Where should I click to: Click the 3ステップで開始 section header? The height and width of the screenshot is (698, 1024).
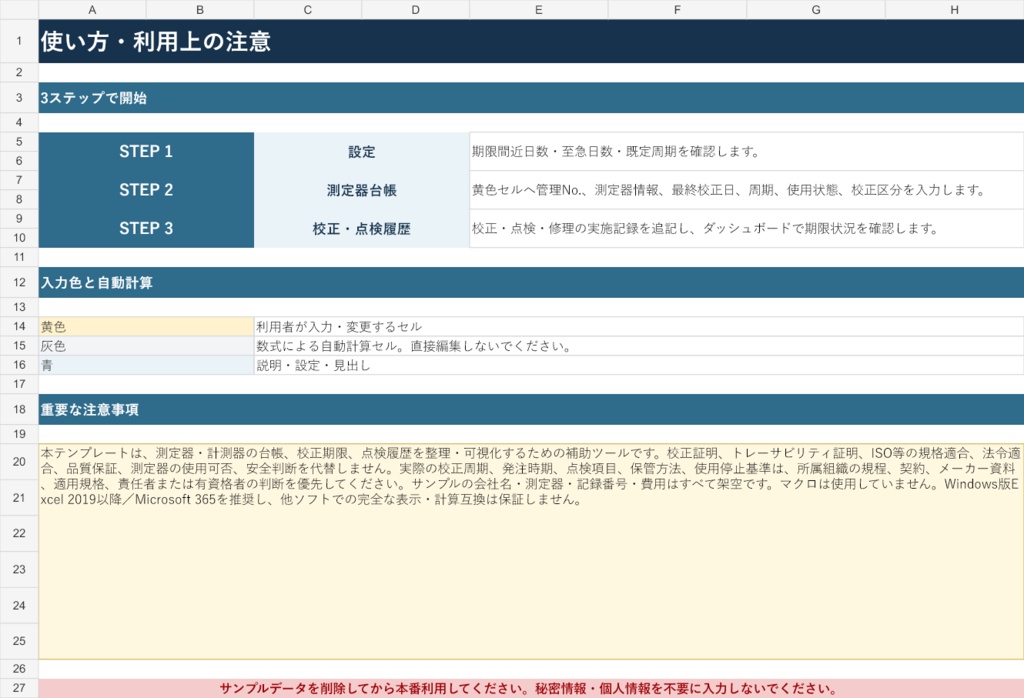531,98
